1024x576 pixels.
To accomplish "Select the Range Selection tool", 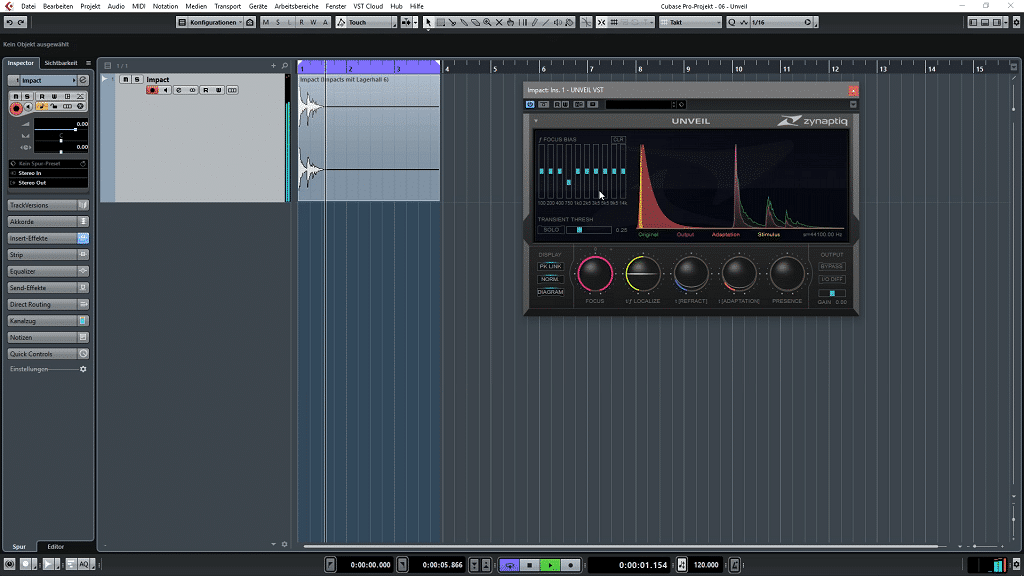I will point(441,22).
